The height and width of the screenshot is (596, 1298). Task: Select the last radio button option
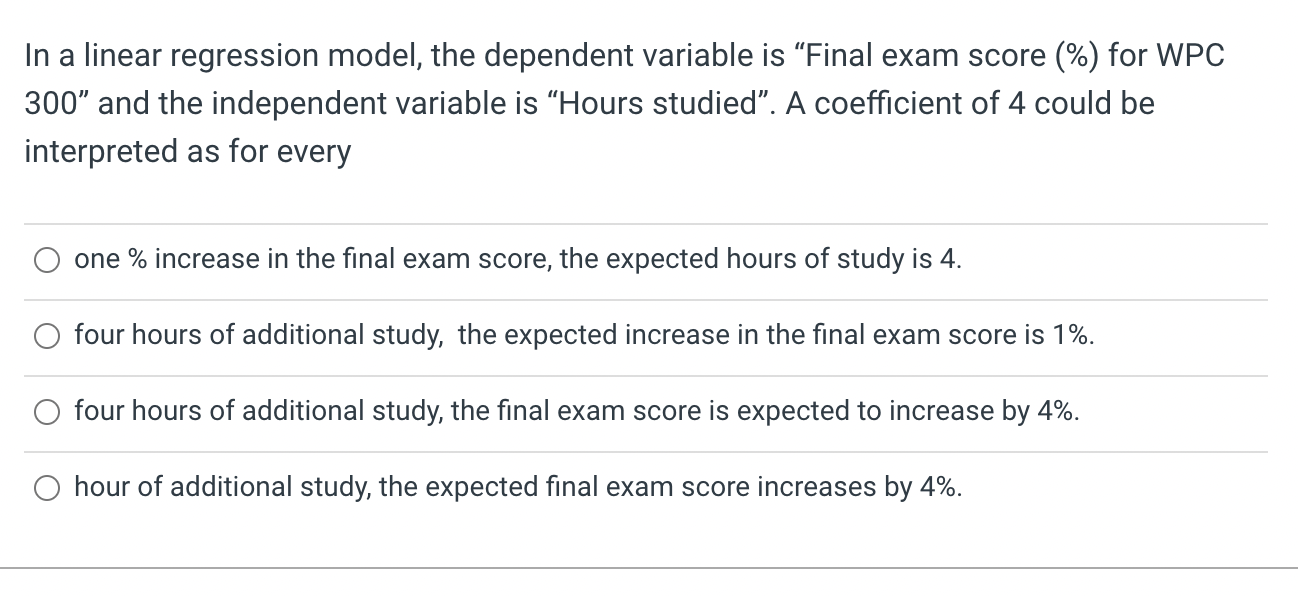pos(46,487)
